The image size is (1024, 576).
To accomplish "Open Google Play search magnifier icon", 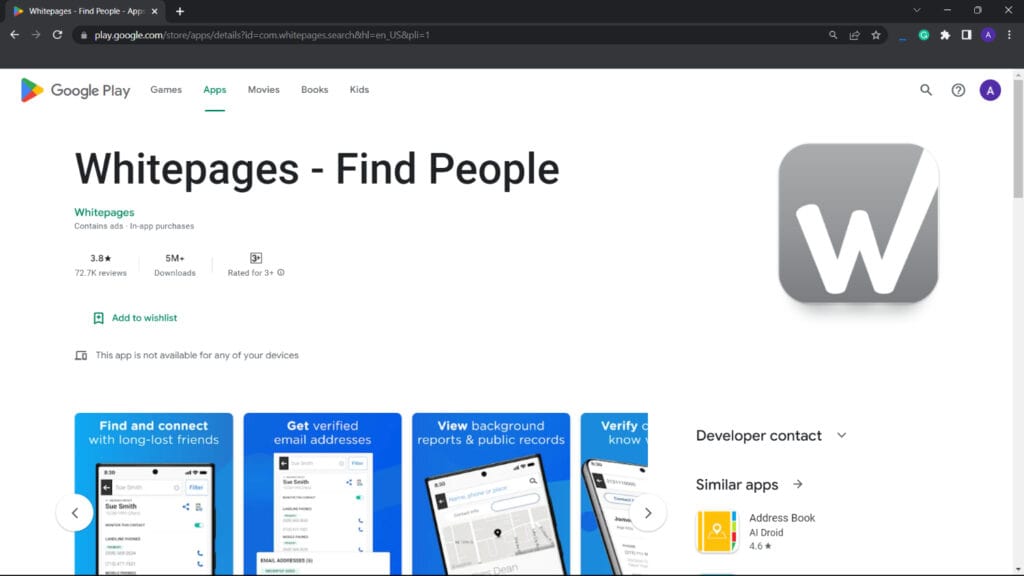I will 926,90.
